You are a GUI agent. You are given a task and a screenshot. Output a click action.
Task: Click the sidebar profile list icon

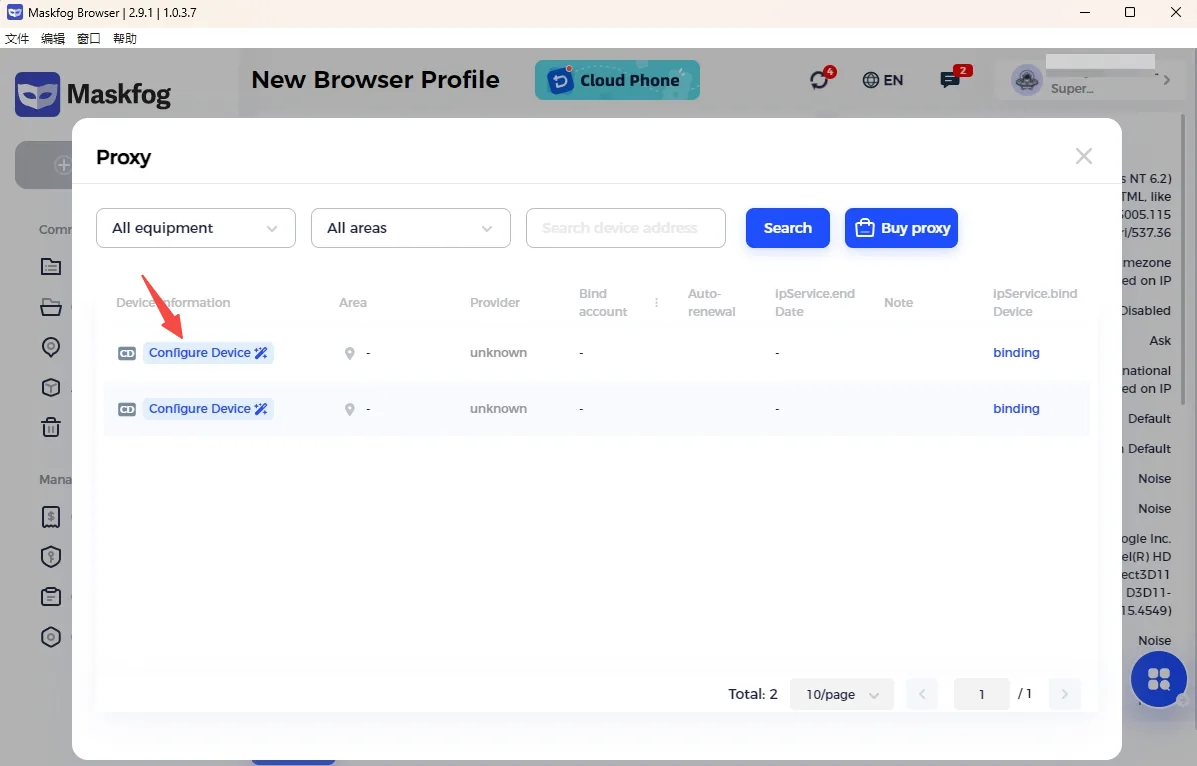point(51,267)
